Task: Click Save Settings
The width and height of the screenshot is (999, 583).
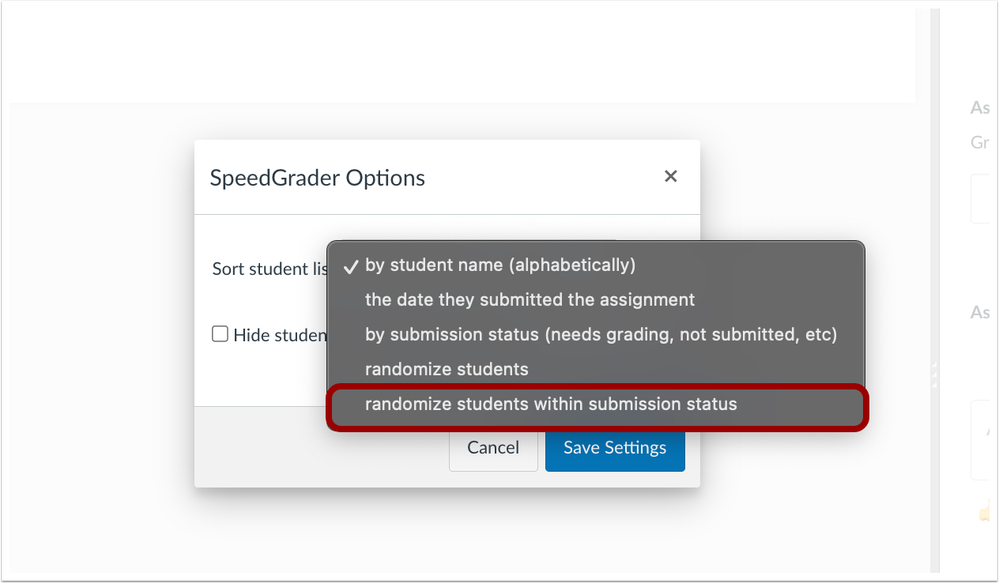Action: pyautogui.click(x=615, y=448)
